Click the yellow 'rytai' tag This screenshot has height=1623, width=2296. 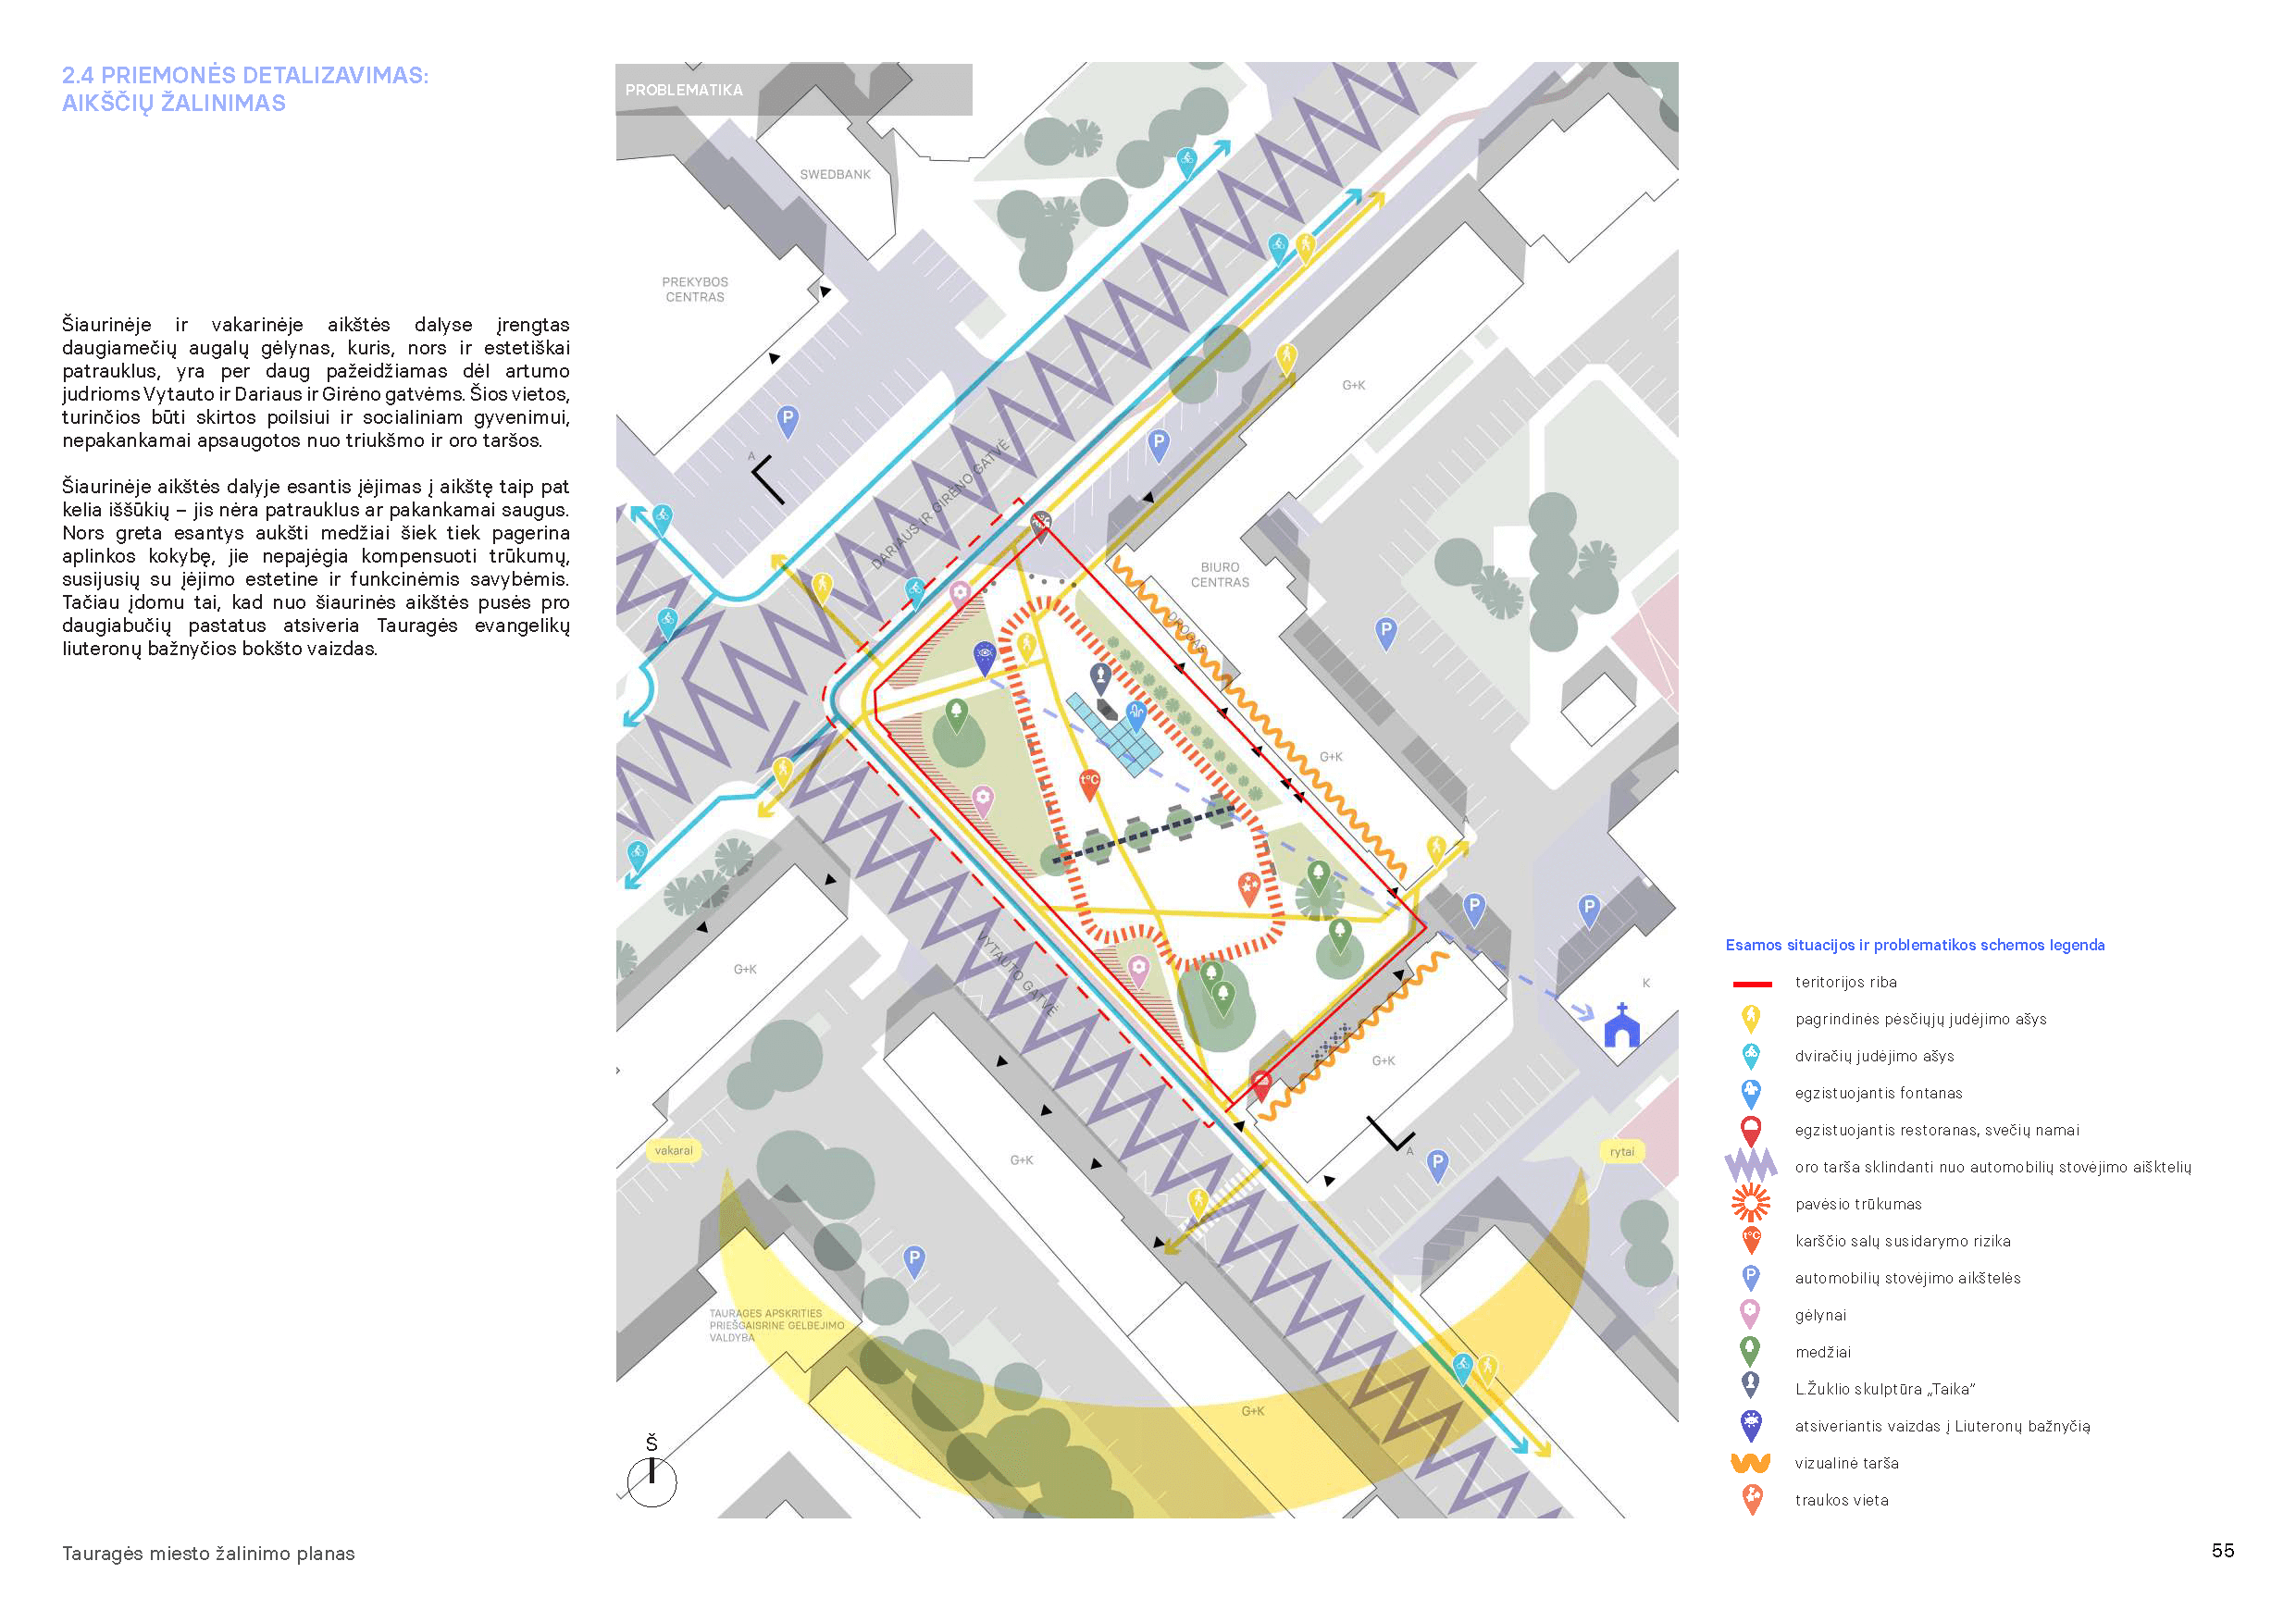coord(1621,1152)
